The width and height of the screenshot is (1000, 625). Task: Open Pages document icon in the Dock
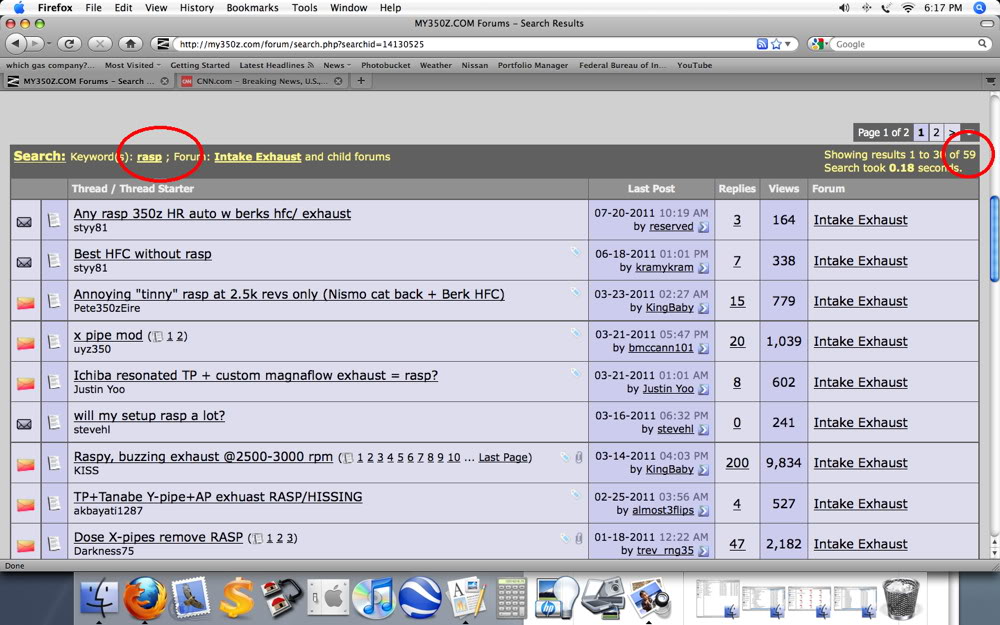tap(466, 598)
